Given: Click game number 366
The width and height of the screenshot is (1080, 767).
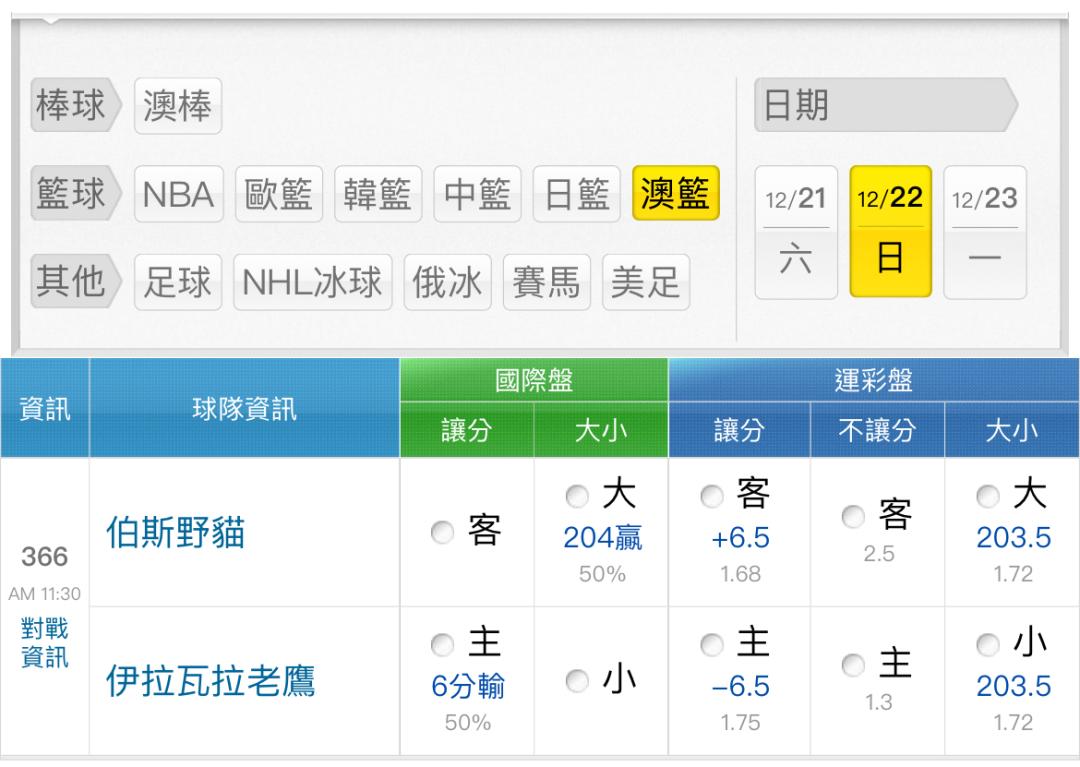Looking at the screenshot, I should click(x=45, y=556).
